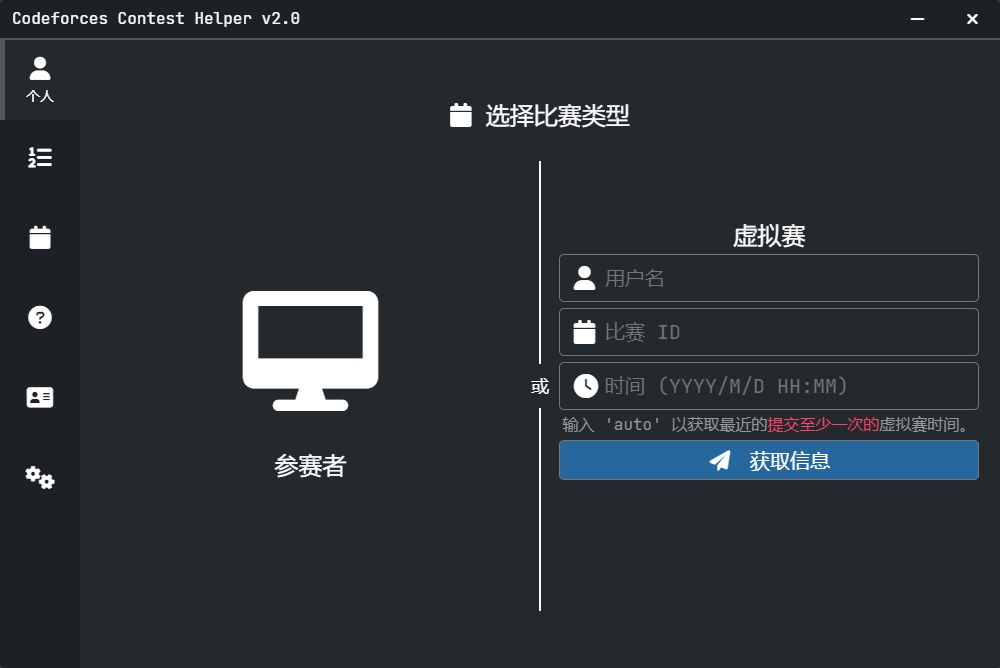This screenshot has width=1000, height=668.
Task: Click the calendar icon beside 选择比赛类型
Action: (460, 116)
